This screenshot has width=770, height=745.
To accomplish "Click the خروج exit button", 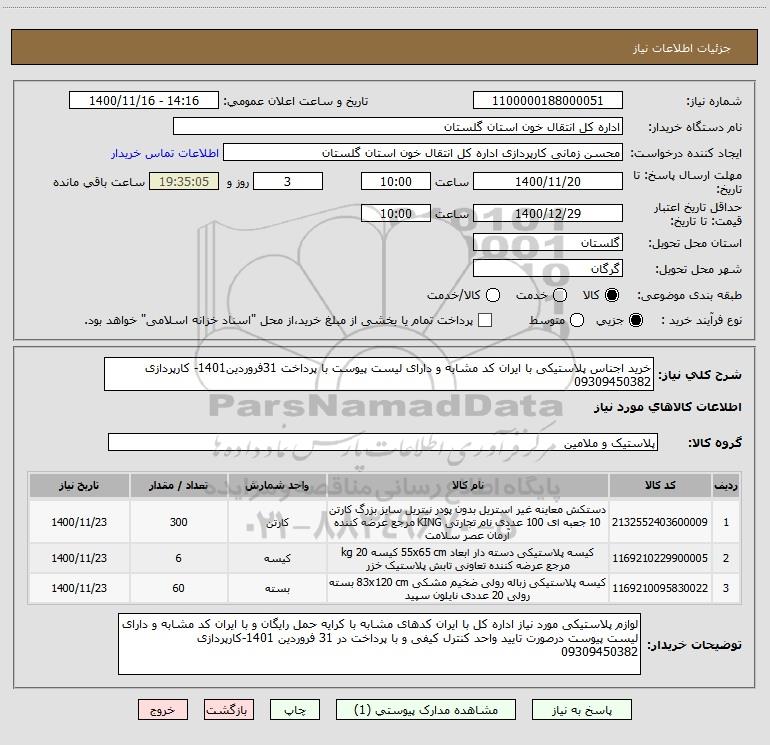I will [163, 710].
